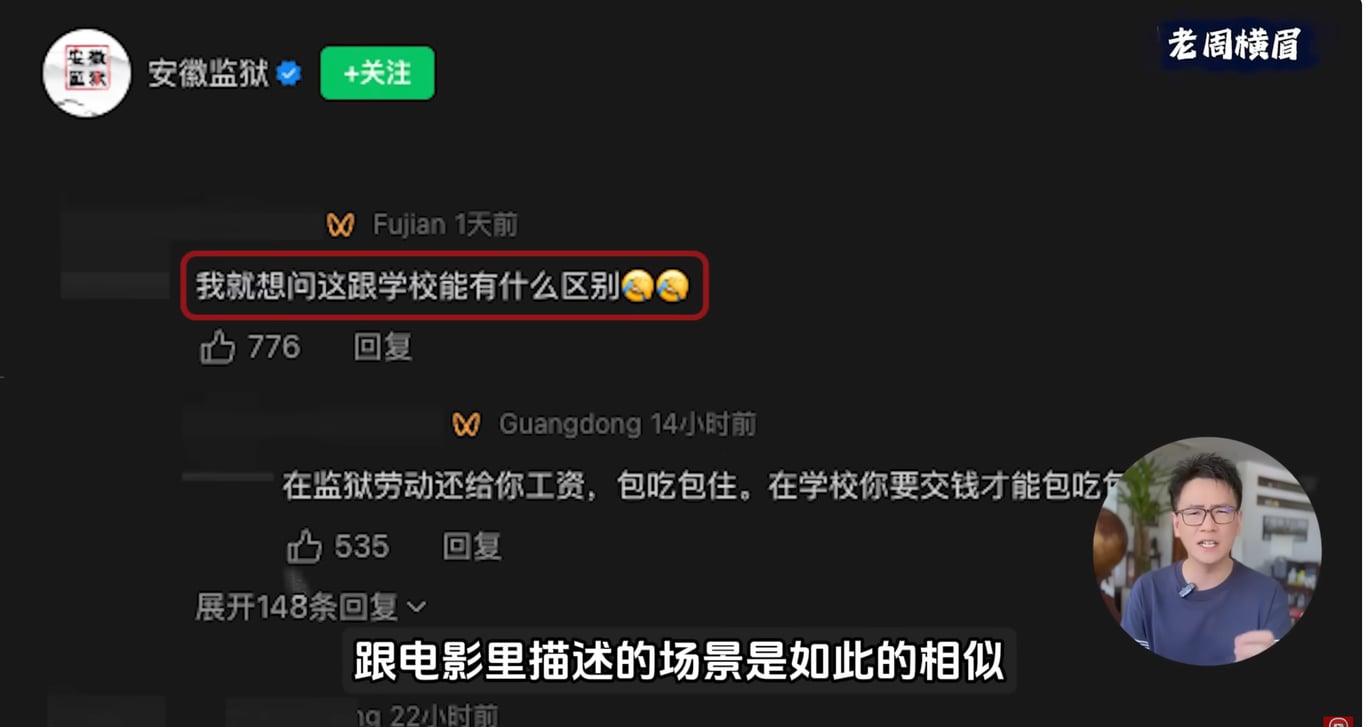Click the 老周横眉 channel watermark
The width and height of the screenshot is (1366, 727).
pyautogui.click(x=1234, y=45)
